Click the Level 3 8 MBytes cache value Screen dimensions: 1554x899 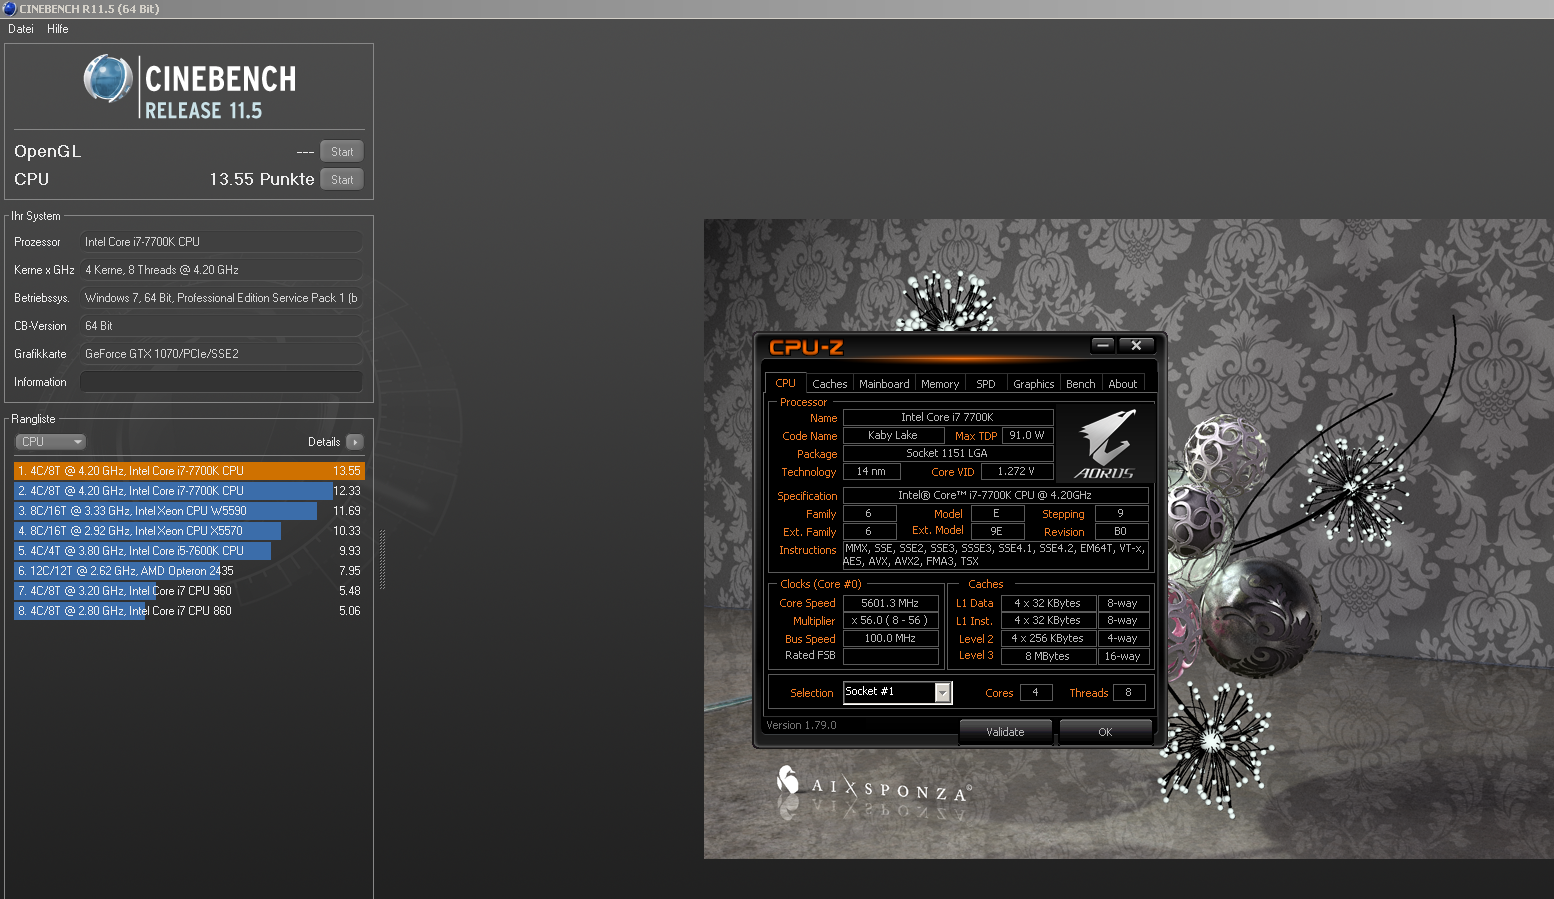[1047, 656]
